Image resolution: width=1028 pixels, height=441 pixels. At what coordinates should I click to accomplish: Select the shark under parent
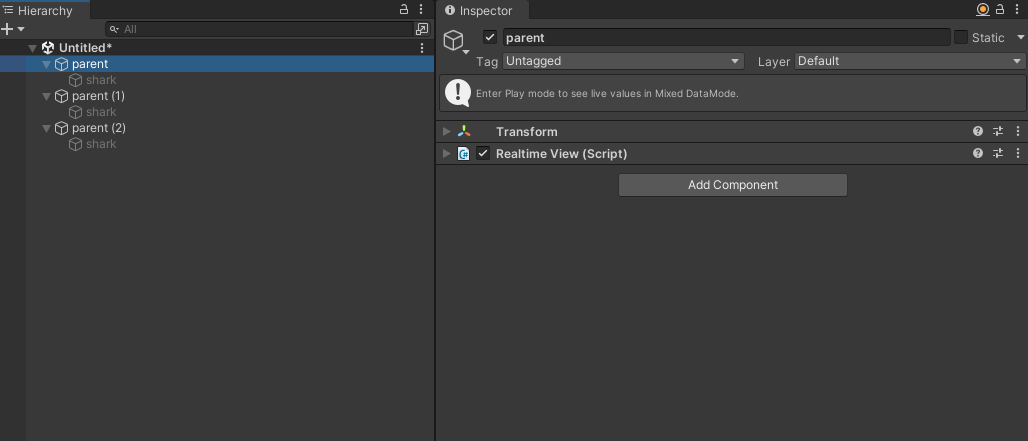(101, 80)
